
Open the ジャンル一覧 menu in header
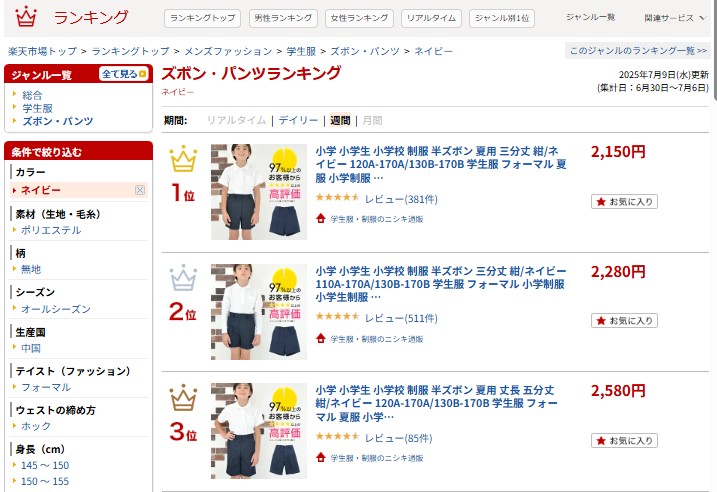coord(590,17)
